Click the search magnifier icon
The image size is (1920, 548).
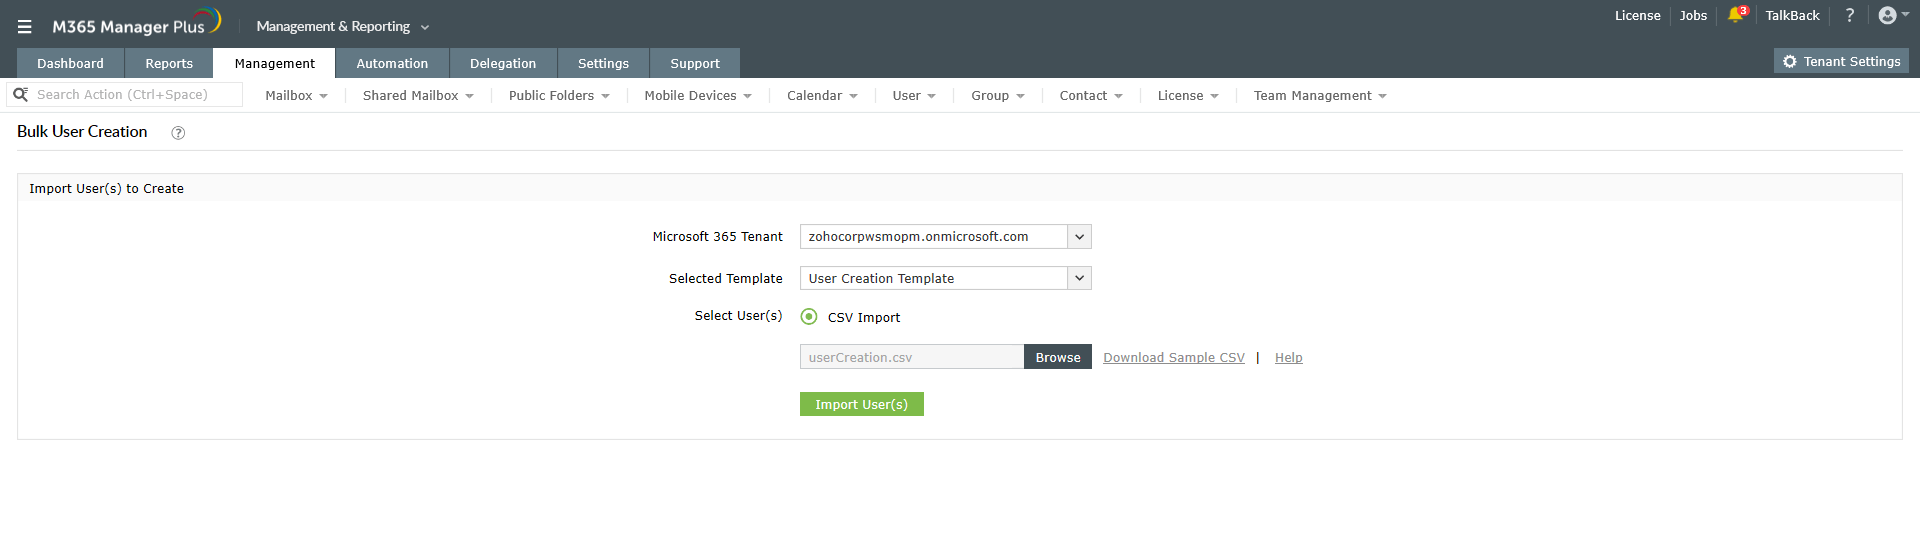pos(20,94)
